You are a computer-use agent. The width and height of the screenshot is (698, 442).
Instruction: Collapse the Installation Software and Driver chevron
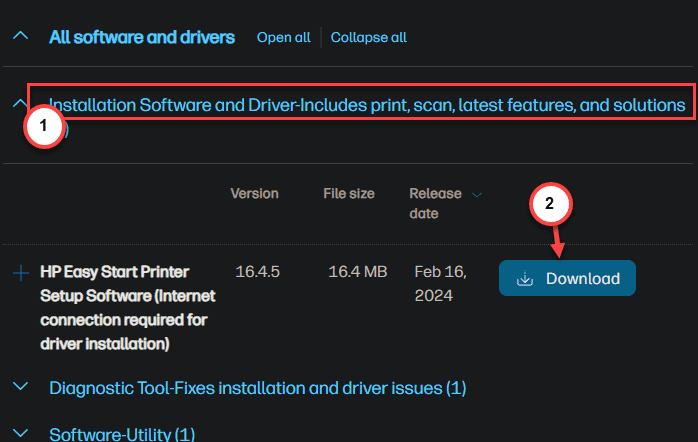click(x=19, y=104)
